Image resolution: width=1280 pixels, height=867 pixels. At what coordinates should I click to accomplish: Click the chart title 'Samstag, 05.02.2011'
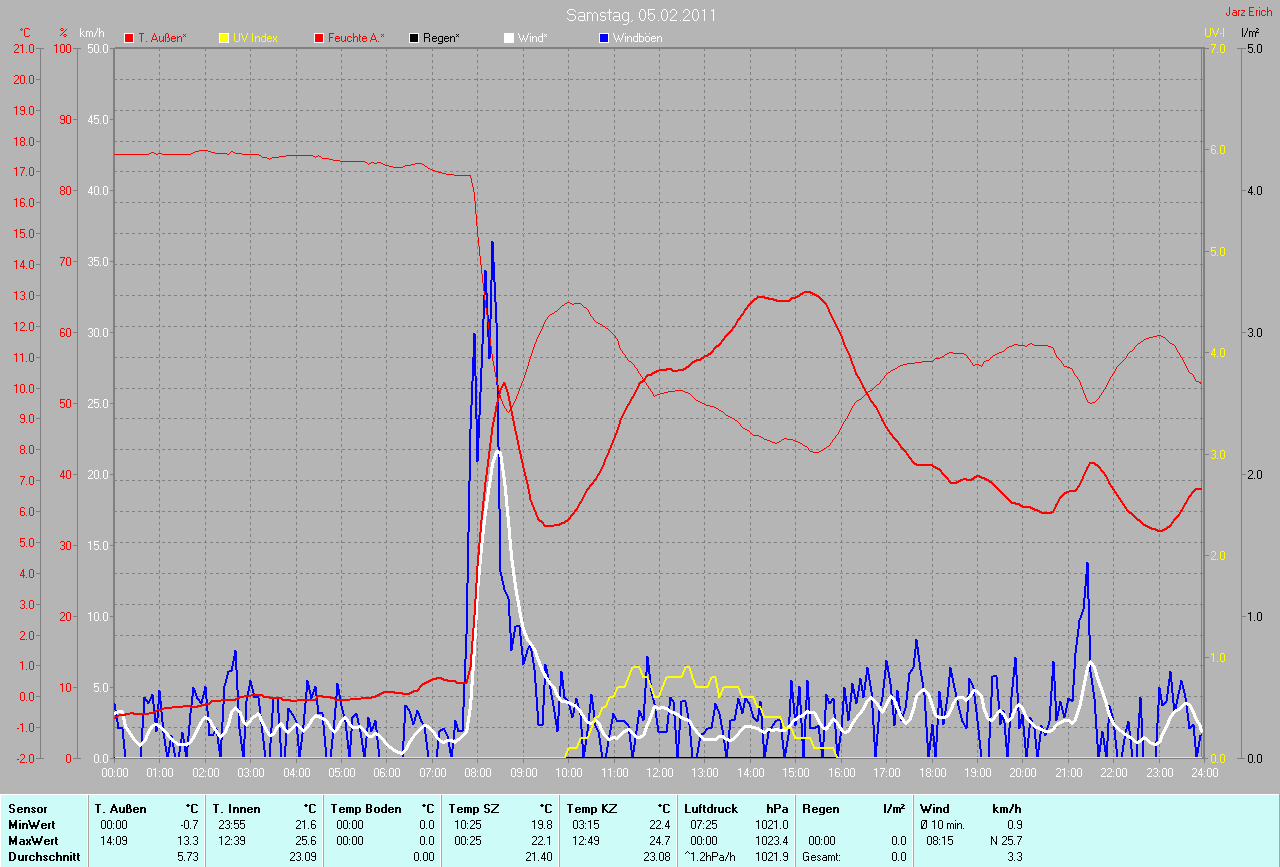point(641,15)
